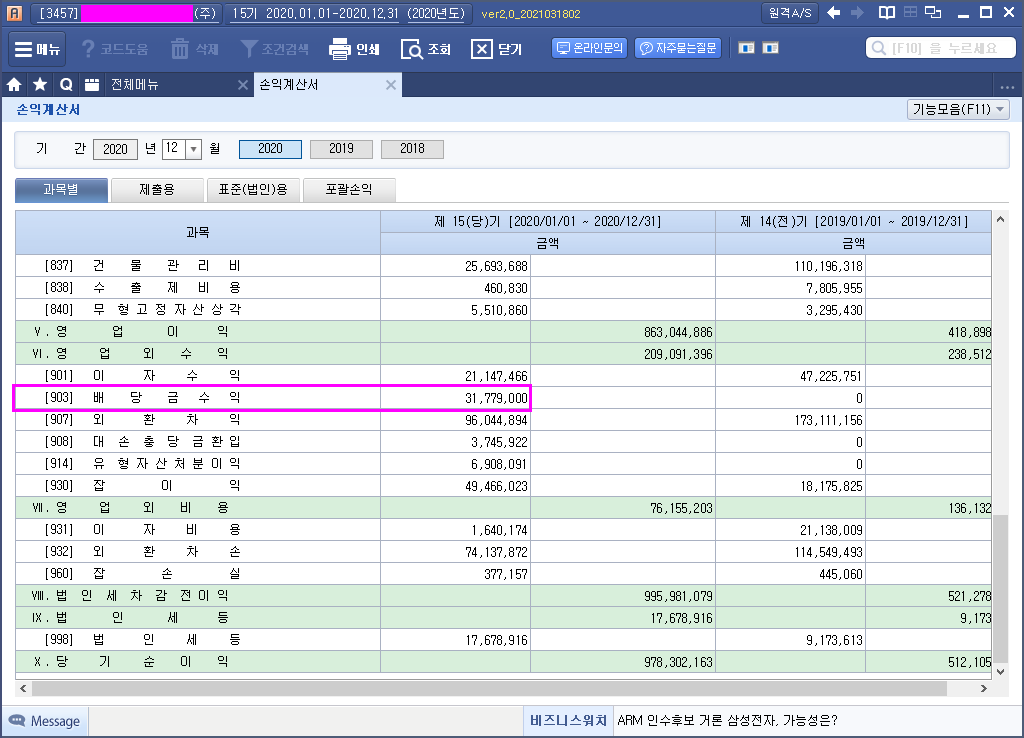Open the book icon in title bar
Image resolution: width=1024 pixels, height=738 pixels.
coord(886,13)
